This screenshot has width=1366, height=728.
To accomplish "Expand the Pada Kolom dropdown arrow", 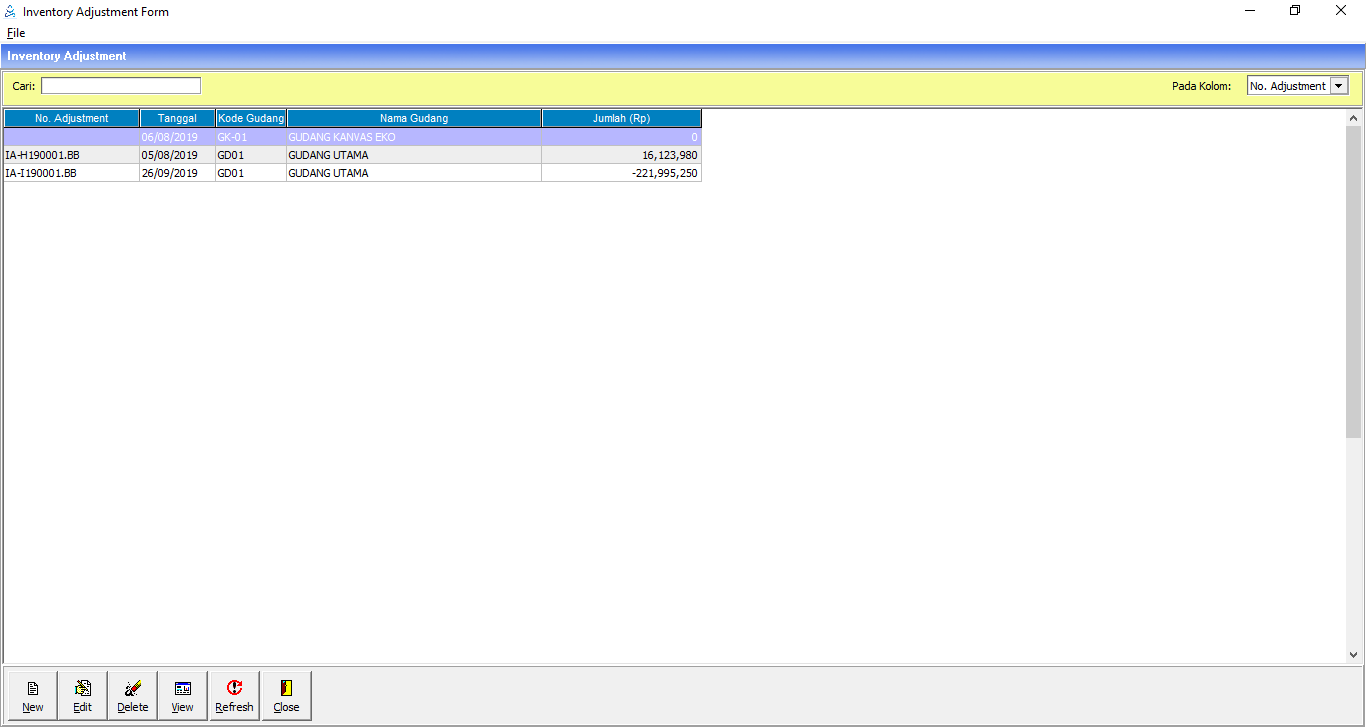I will pyautogui.click(x=1339, y=86).
